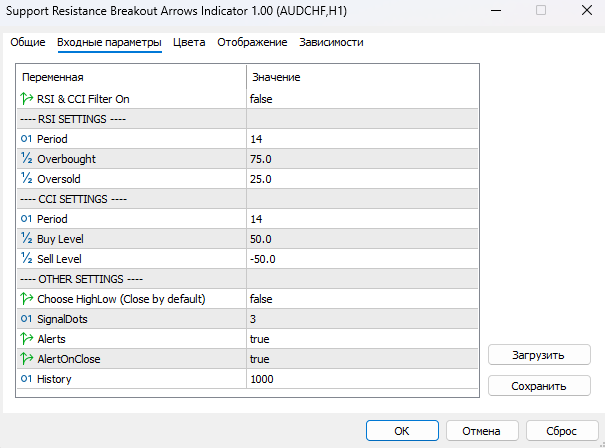Confirm settings with the OK button
The height and width of the screenshot is (448, 605).
point(402,431)
